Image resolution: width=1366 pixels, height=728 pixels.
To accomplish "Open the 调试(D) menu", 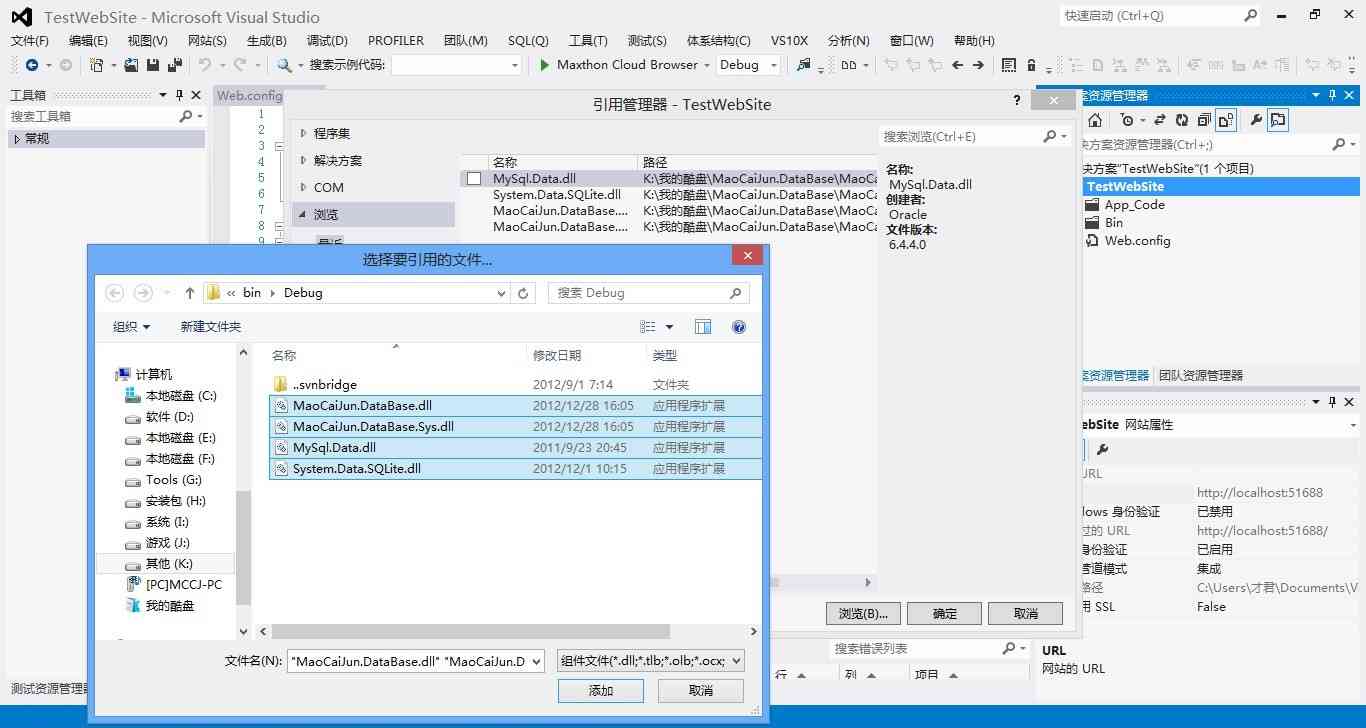I will tap(327, 41).
